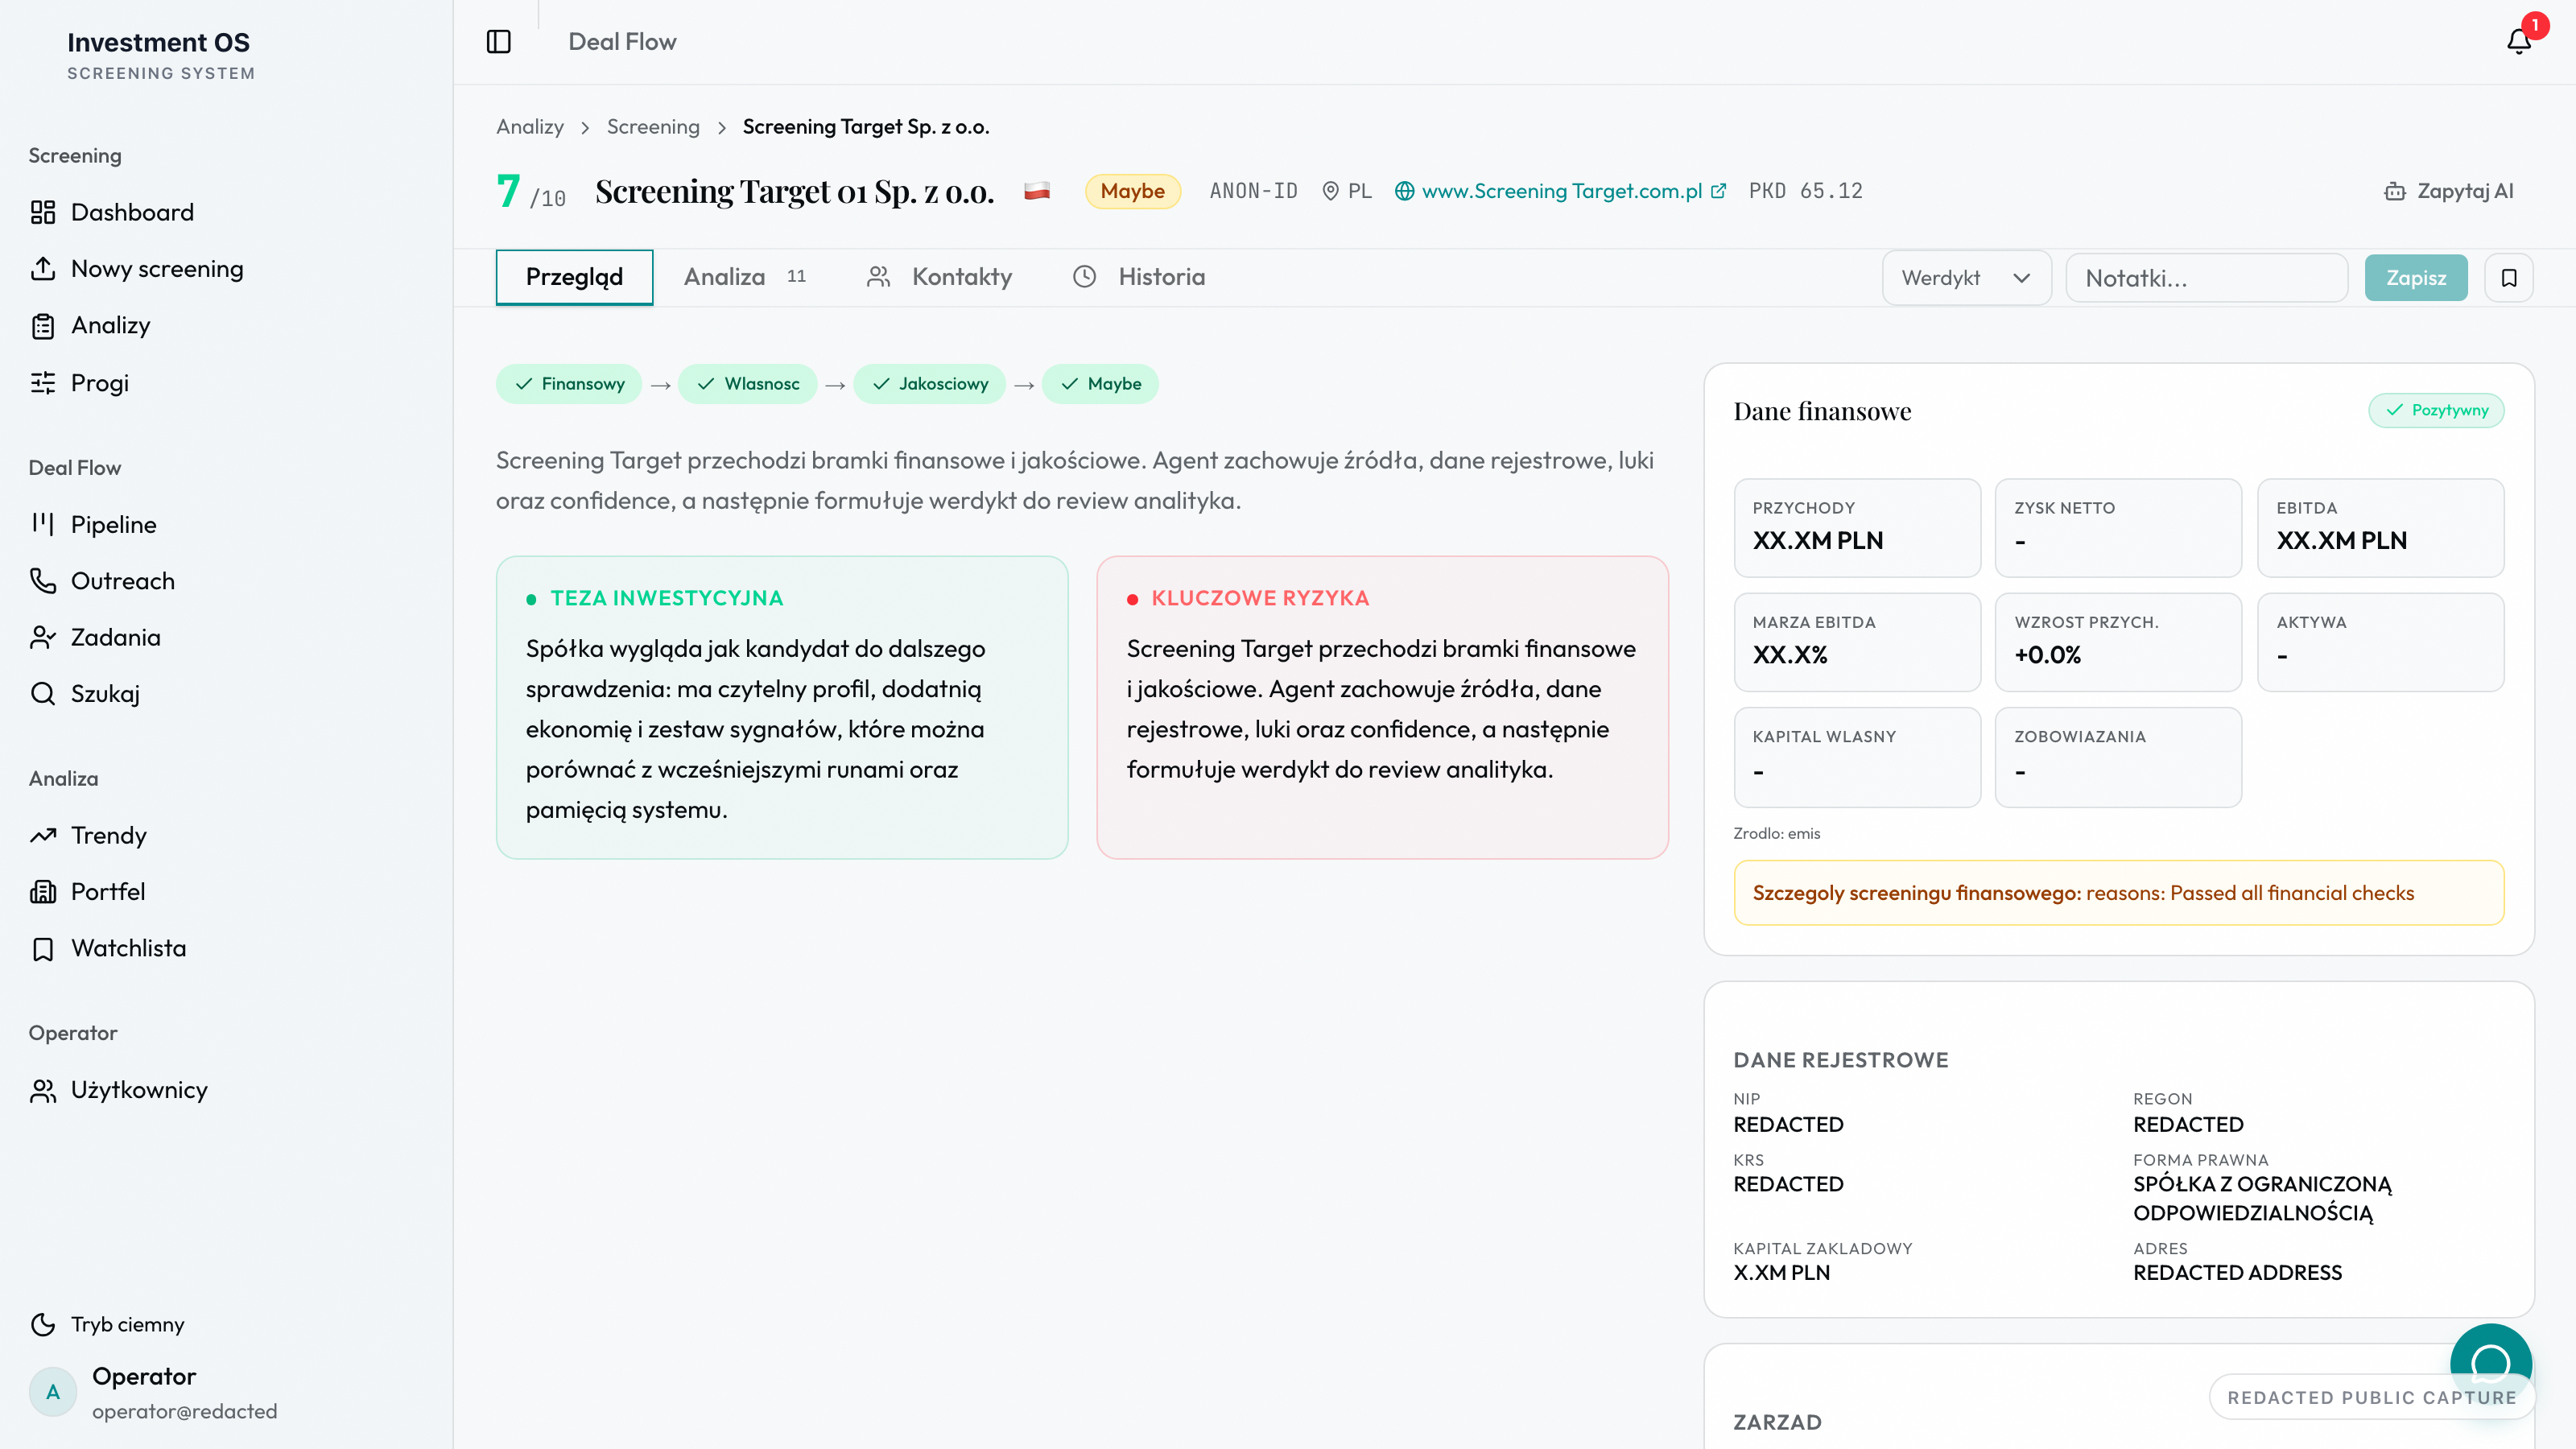
Task: Click the PRZYCHODY metric card
Action: 1857,527
